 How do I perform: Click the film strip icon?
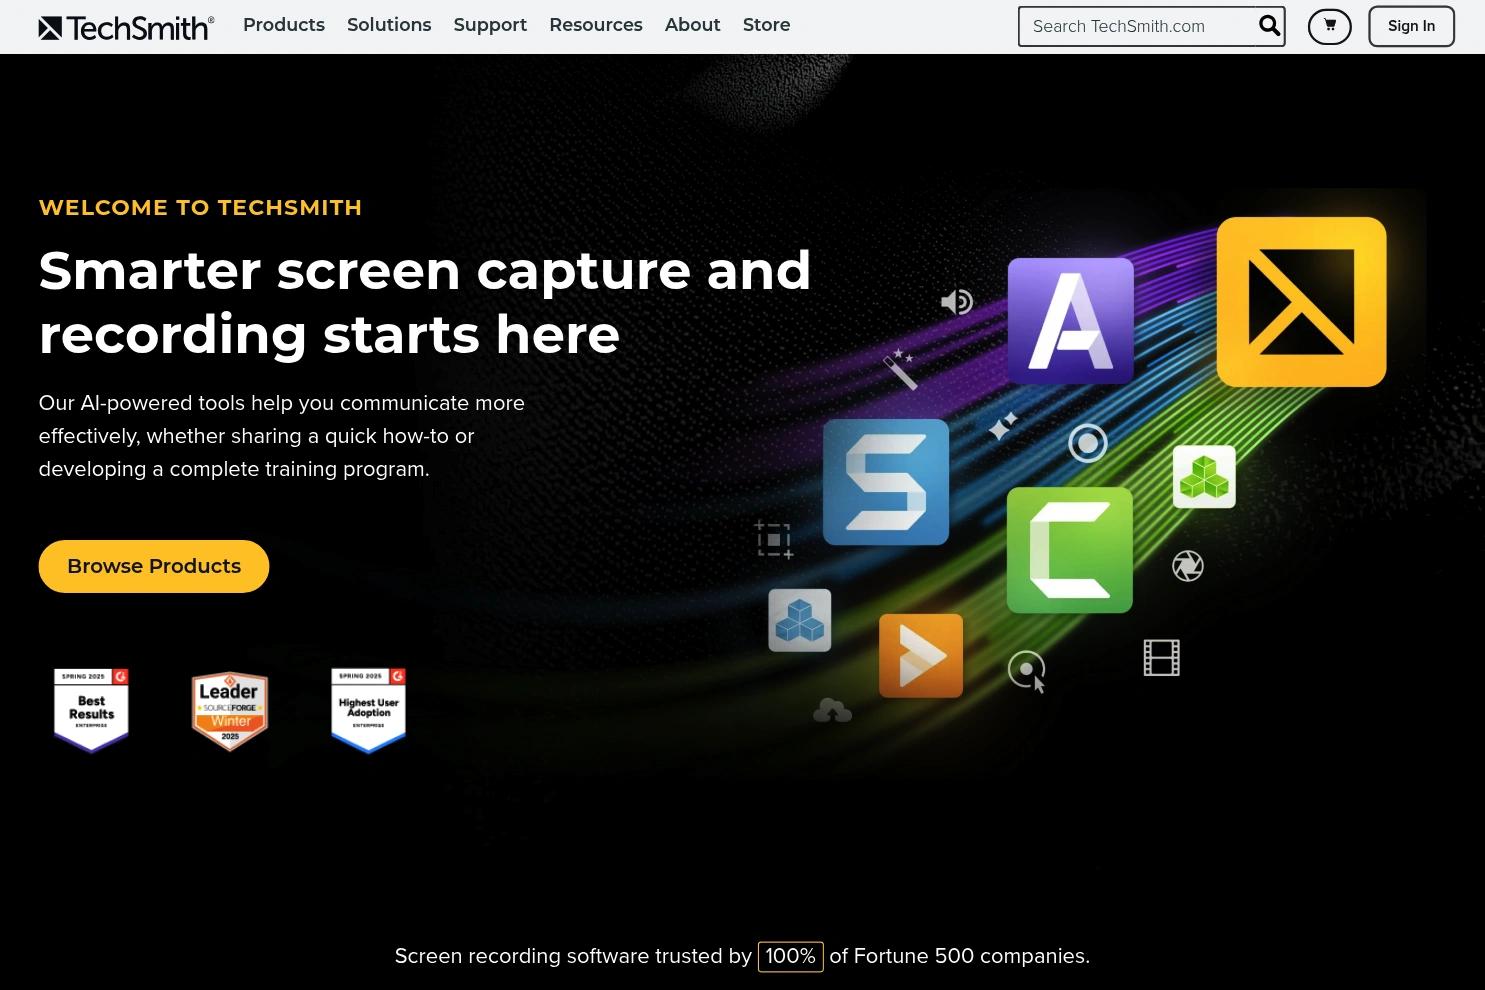tap(1162, 658)
